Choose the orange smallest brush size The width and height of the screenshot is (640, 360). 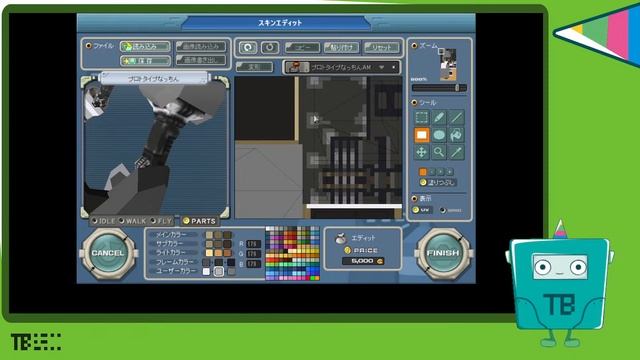point(423,172)
